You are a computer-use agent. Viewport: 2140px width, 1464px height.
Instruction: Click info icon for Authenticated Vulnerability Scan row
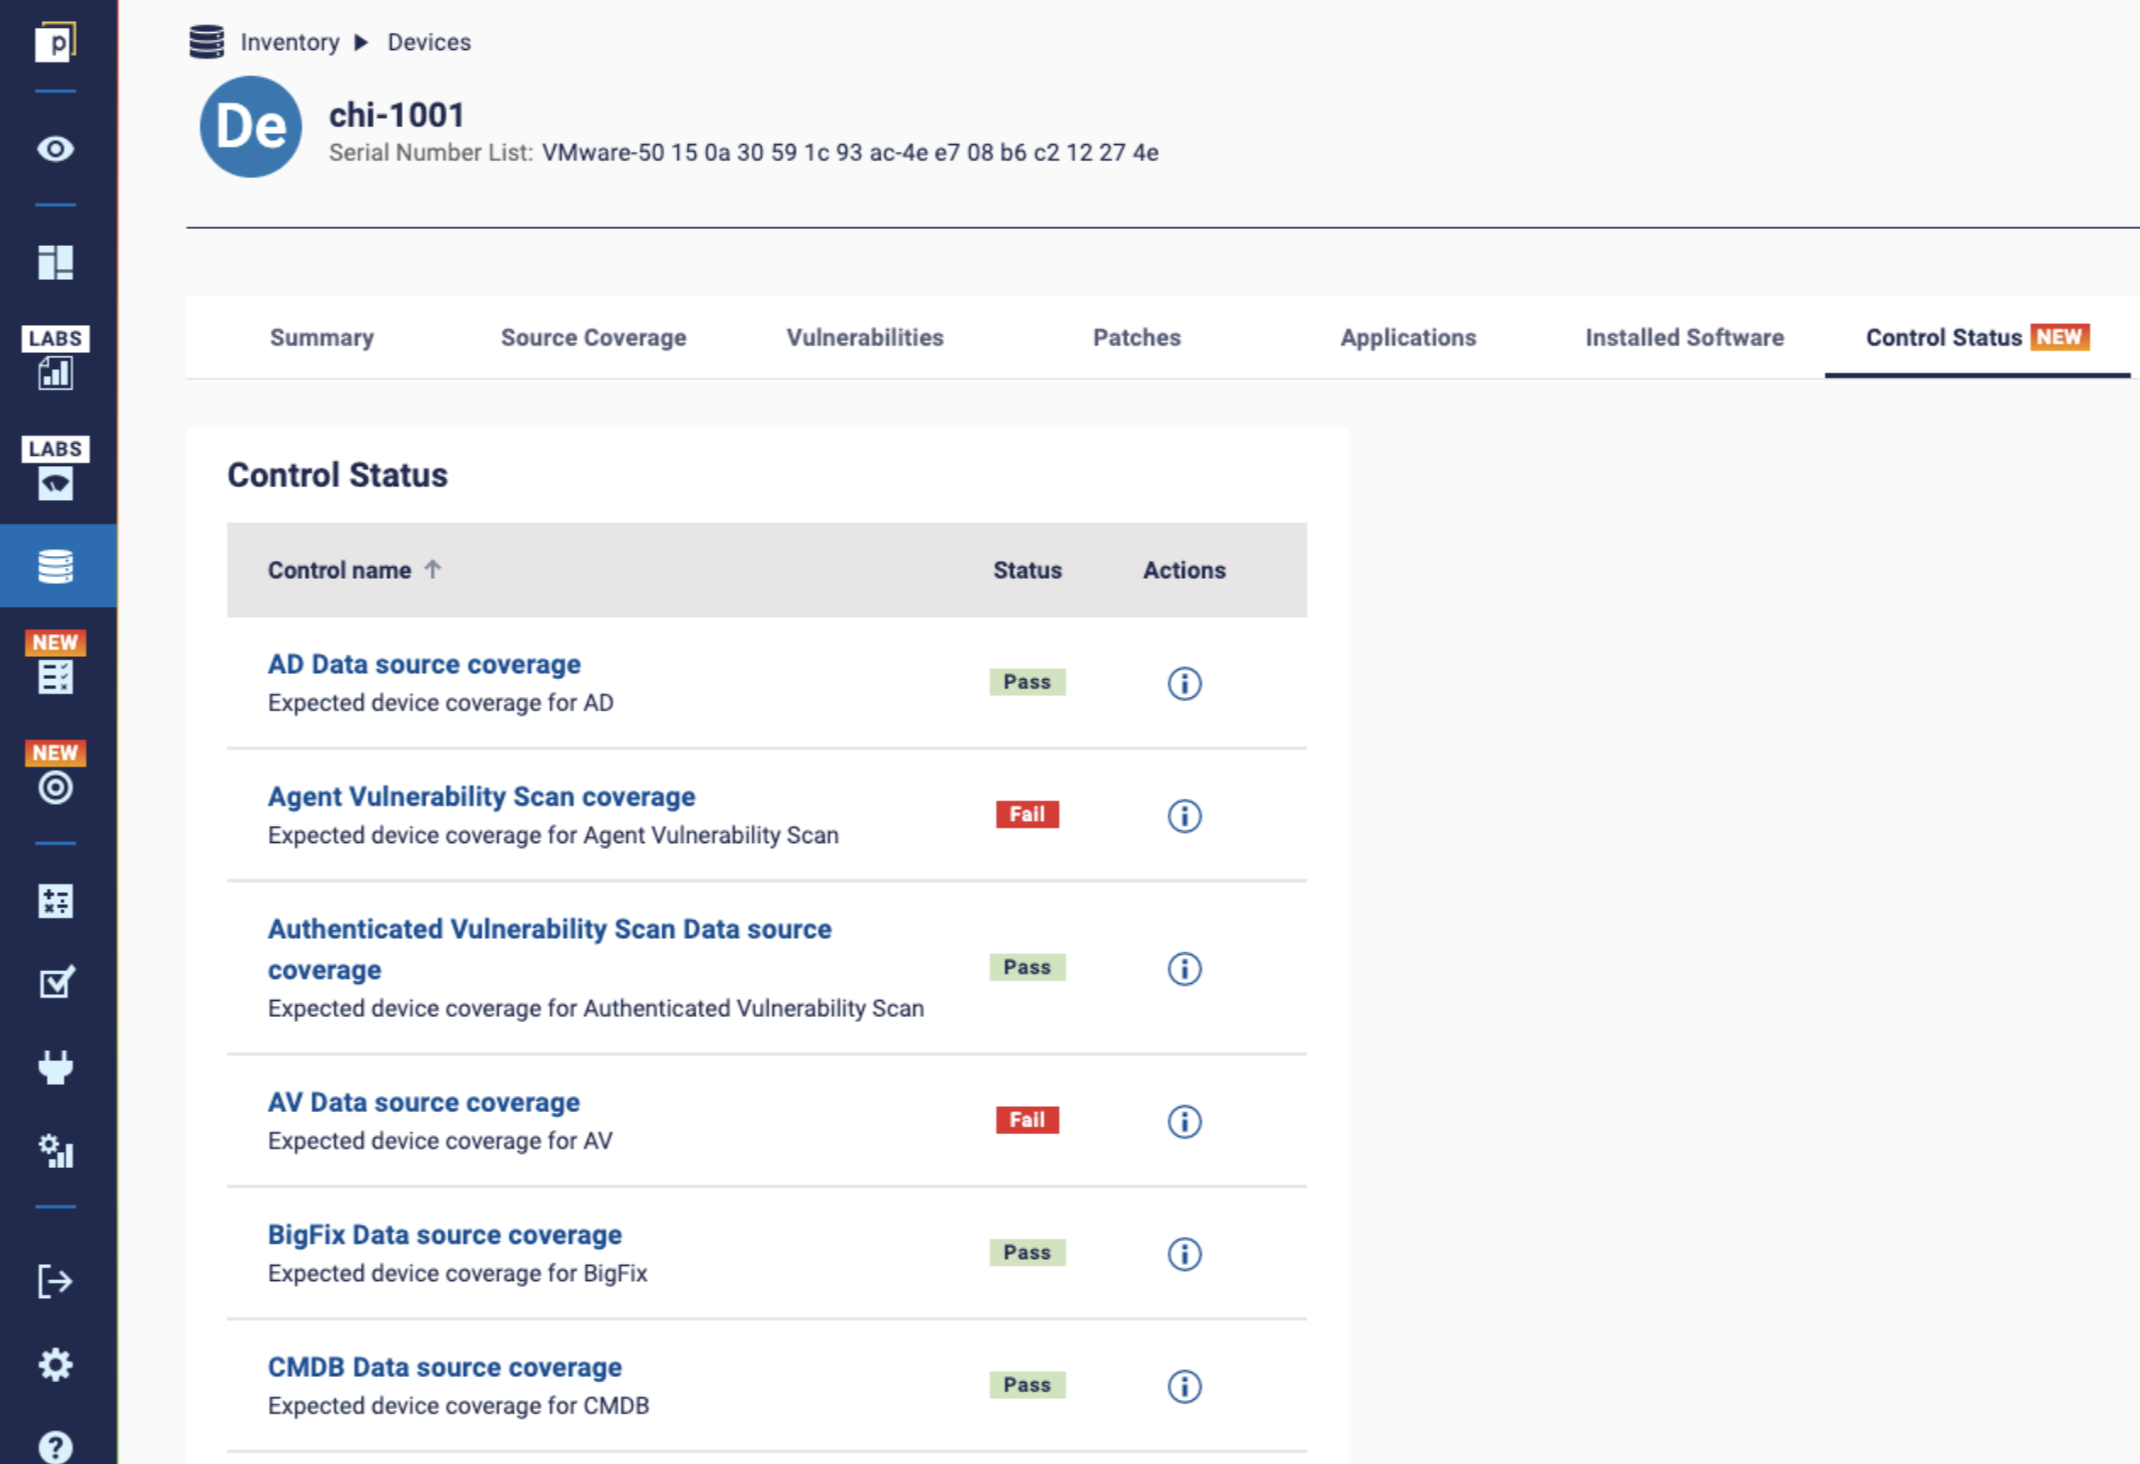click(1185, 969)
